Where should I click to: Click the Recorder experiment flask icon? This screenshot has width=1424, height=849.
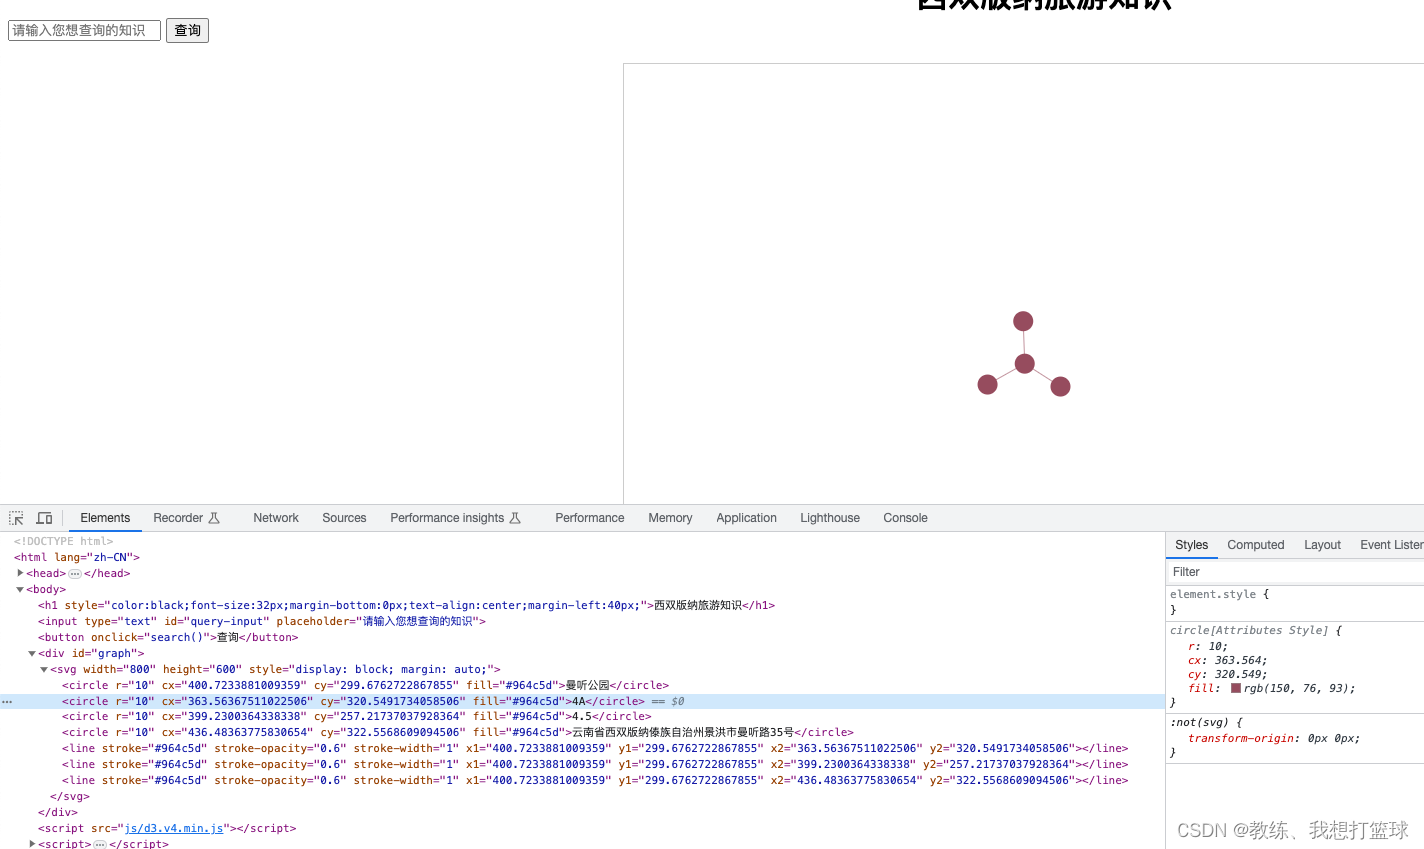pos(213,518)
